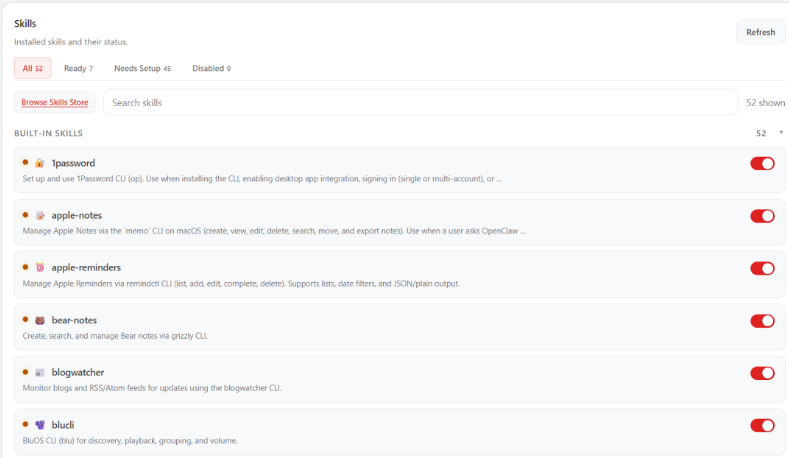Click the grizzly CLI description text
Image resolution: width=789 pixels, height=459 pixels.
click(x=115, y=336)
